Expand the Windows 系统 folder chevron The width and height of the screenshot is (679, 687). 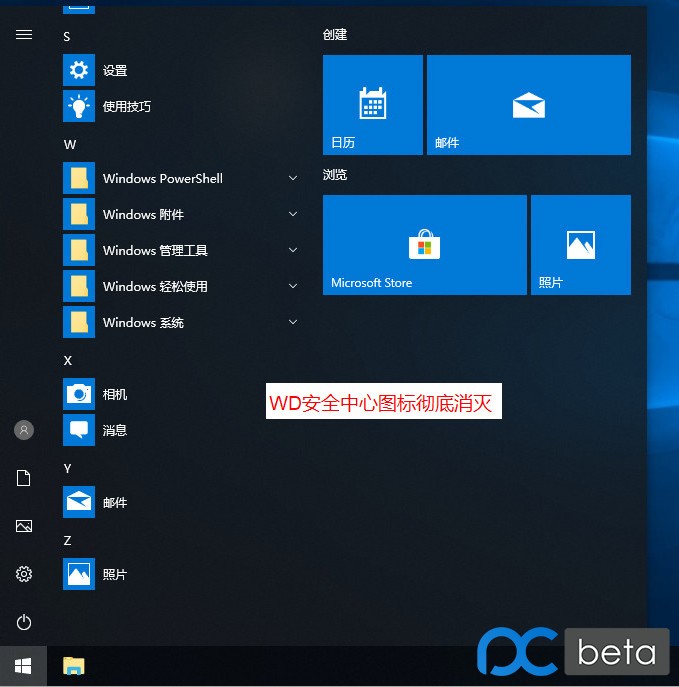293,322
